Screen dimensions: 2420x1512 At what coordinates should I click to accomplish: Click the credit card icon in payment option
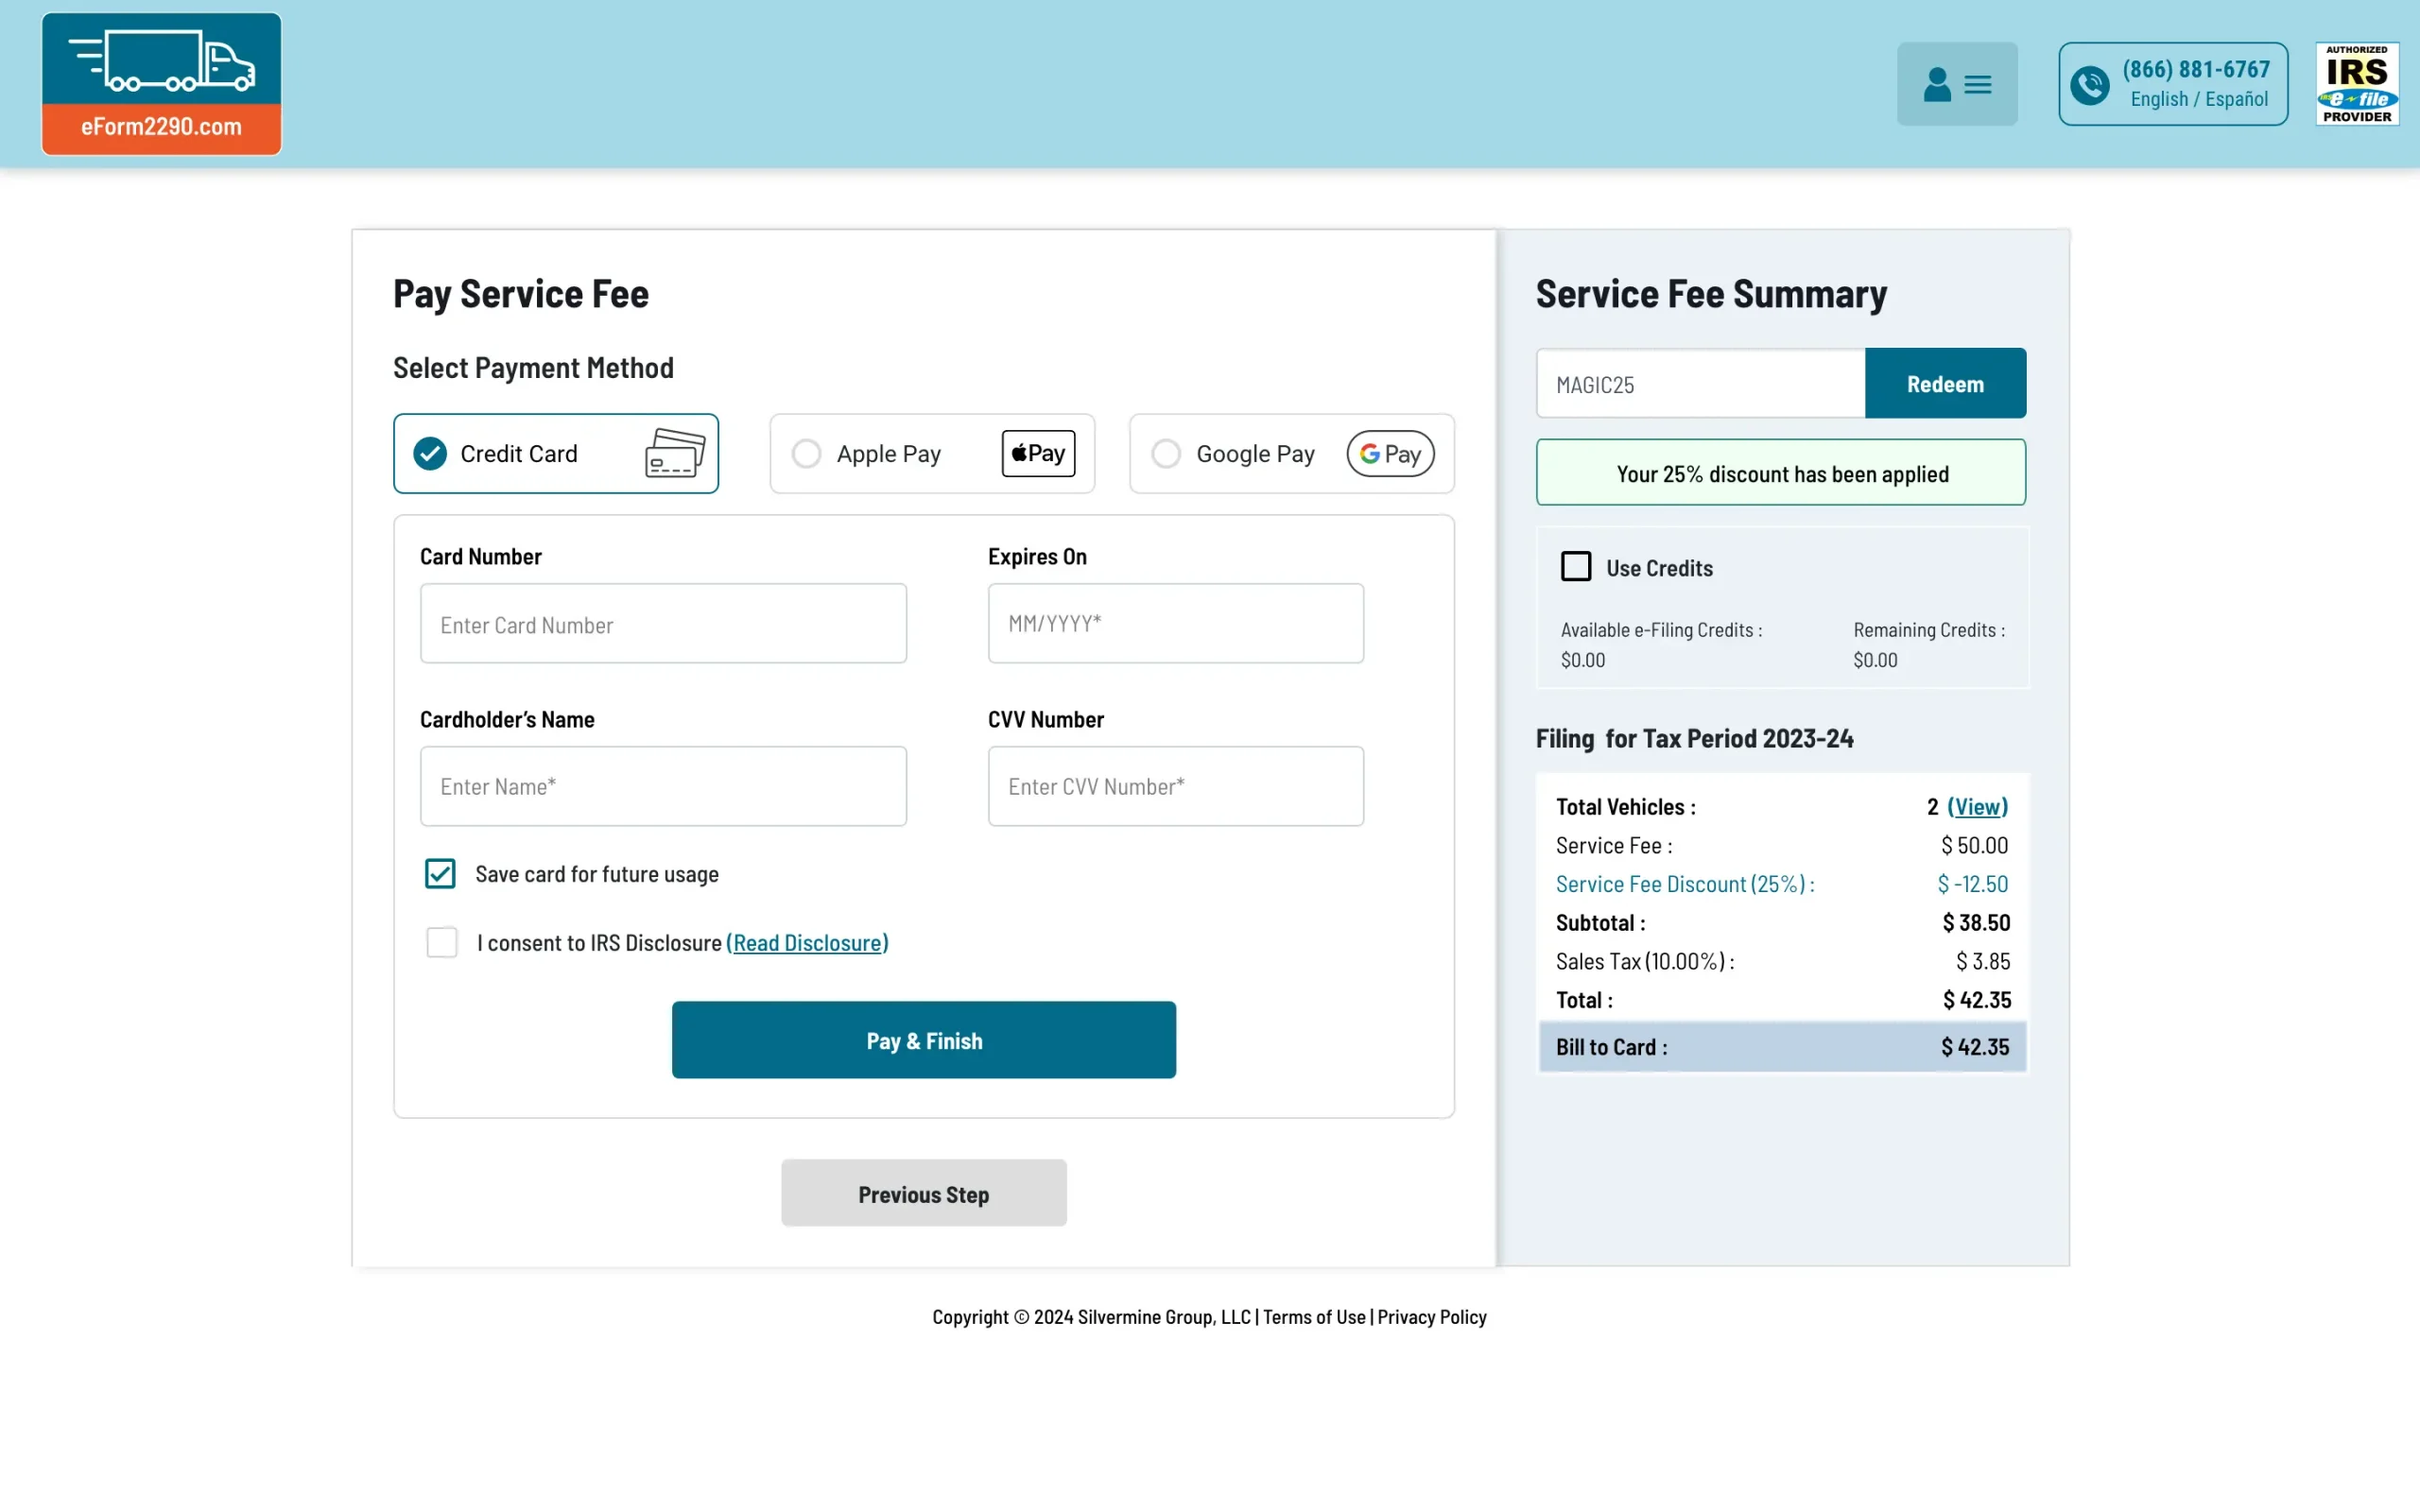672,453
